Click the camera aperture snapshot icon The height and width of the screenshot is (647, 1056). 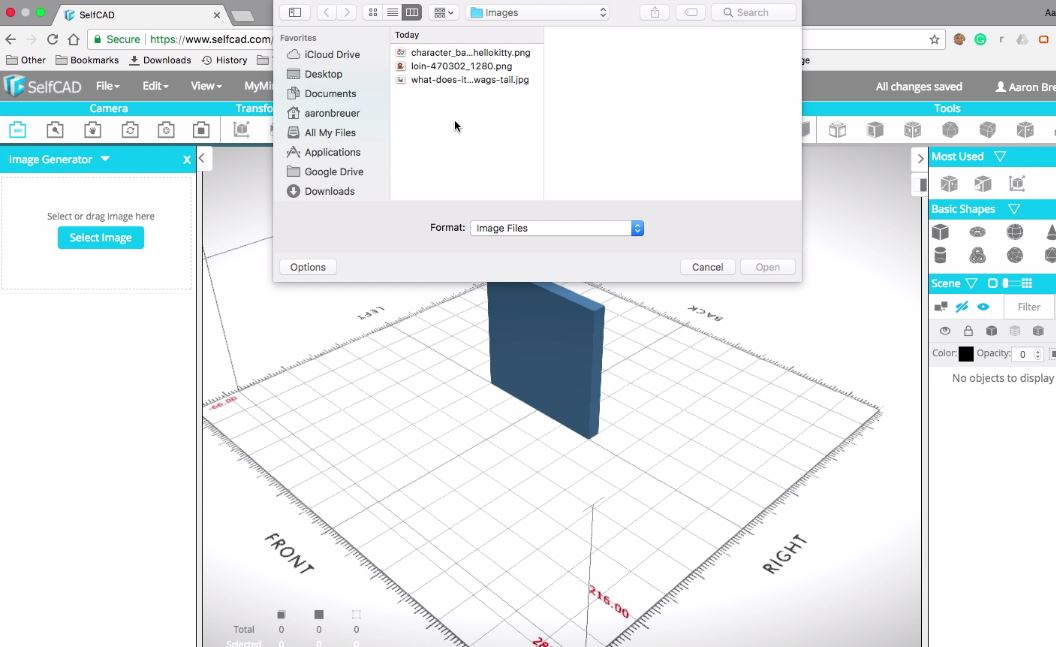click(166, 129)
